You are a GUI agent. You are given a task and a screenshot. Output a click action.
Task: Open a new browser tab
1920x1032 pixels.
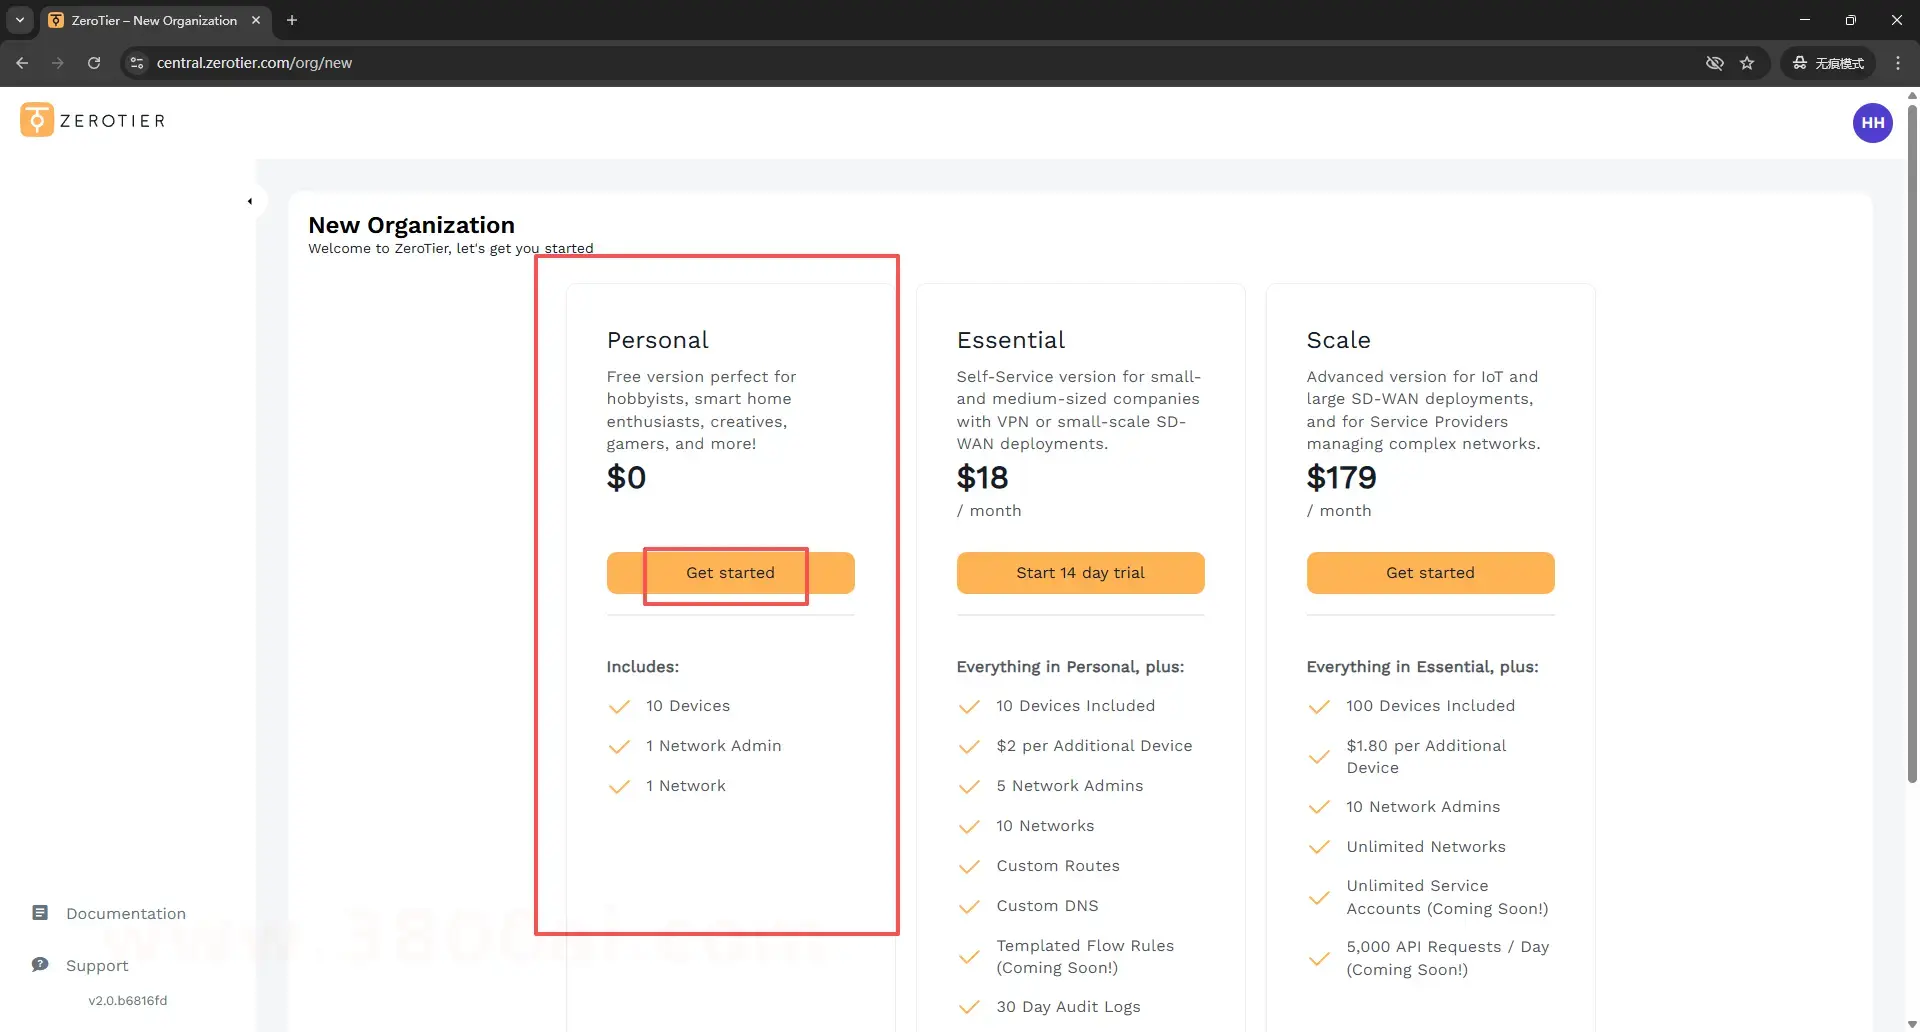[292, 20]
